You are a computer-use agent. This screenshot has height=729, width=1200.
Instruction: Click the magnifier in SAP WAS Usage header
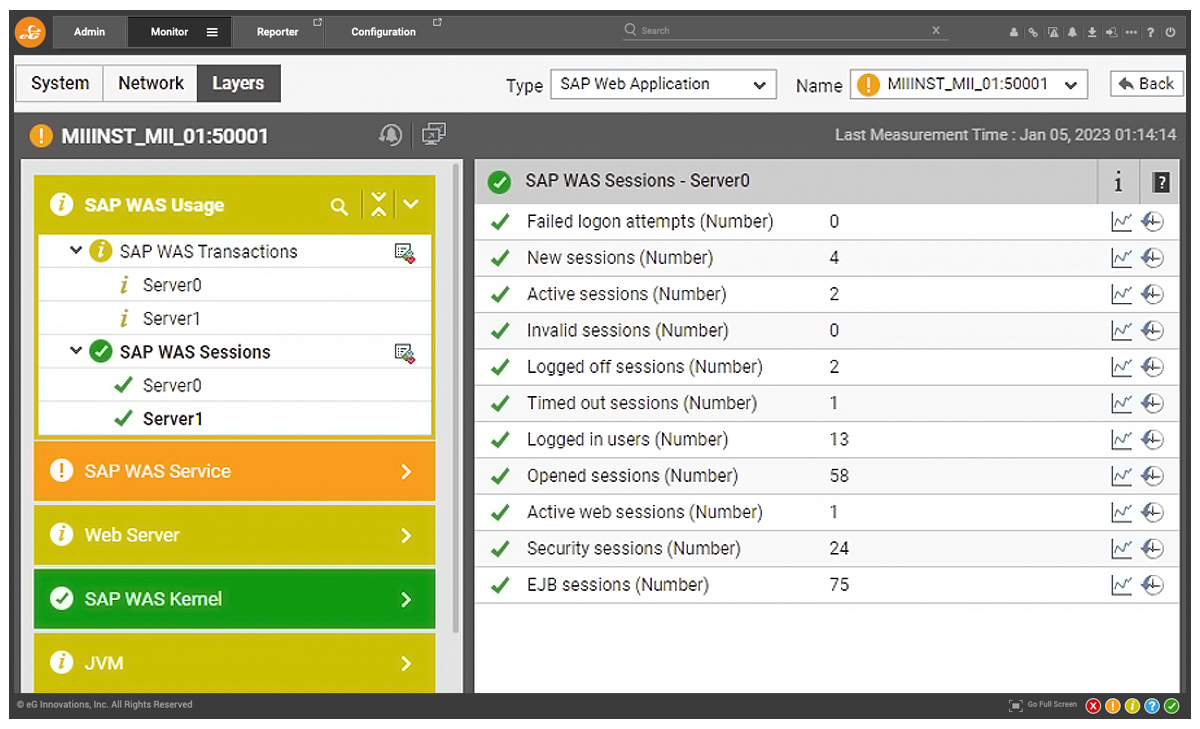340,206
